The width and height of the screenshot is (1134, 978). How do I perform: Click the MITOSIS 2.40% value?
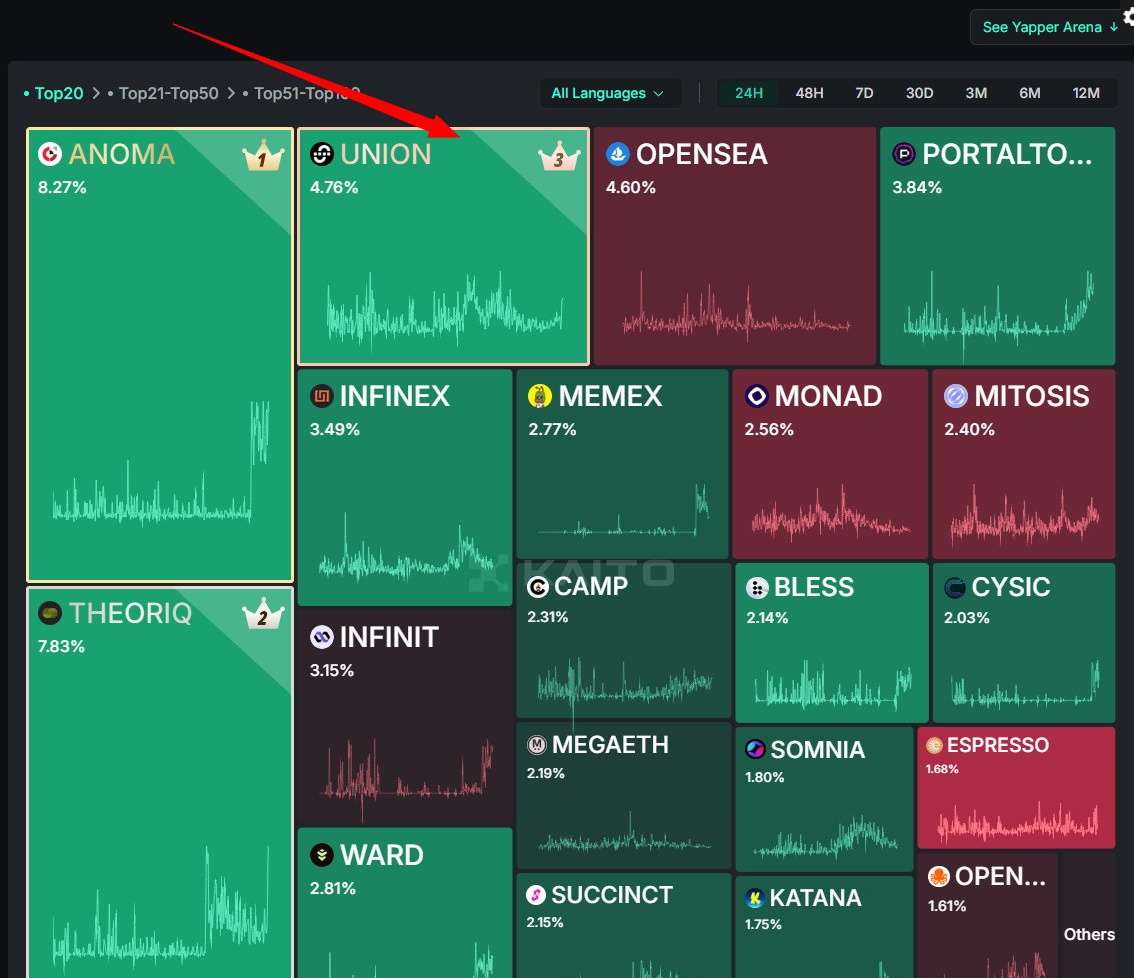coord(969,429)
